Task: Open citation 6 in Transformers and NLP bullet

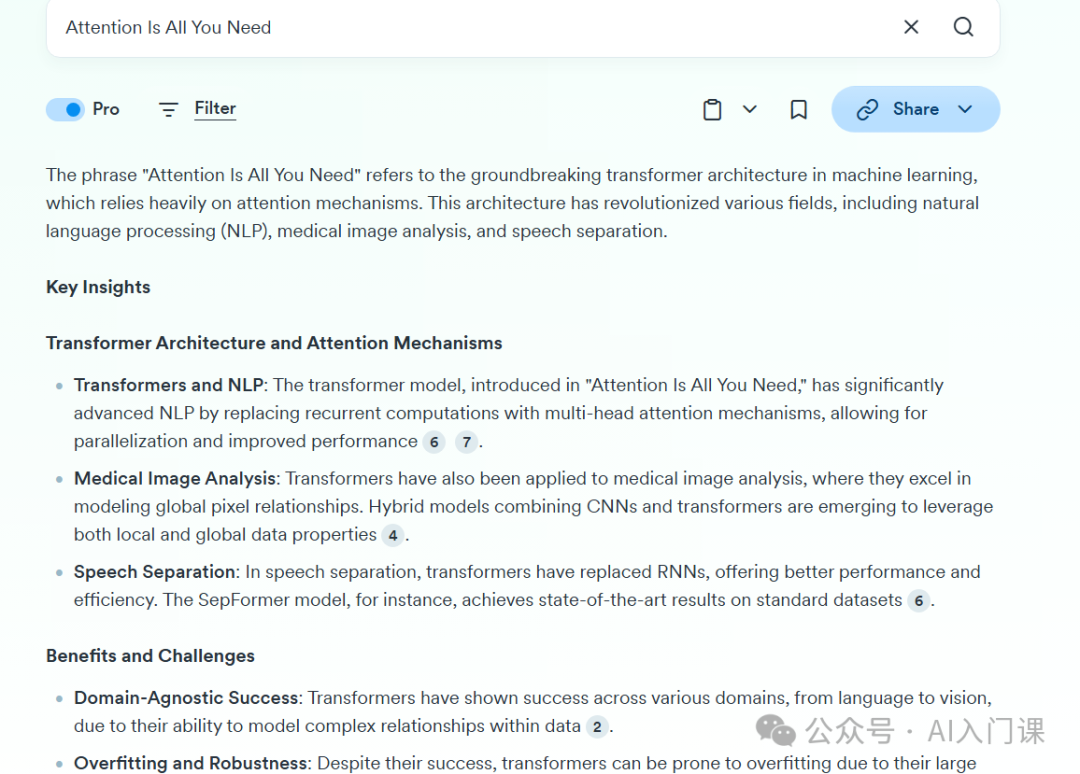Action: [433, 442]
